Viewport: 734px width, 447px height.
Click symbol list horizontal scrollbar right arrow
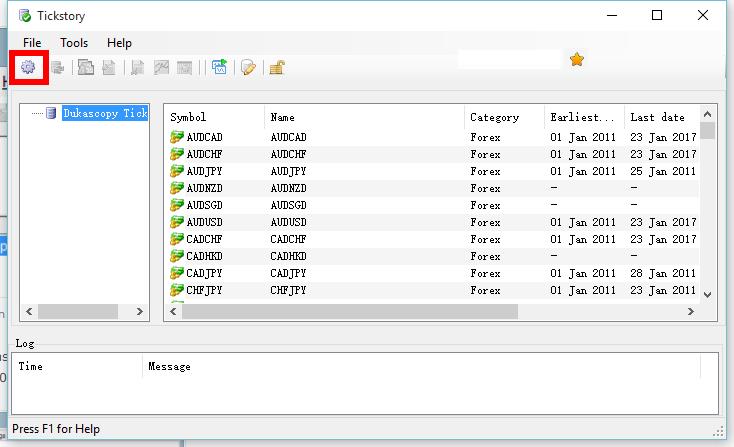click(690, 311)
